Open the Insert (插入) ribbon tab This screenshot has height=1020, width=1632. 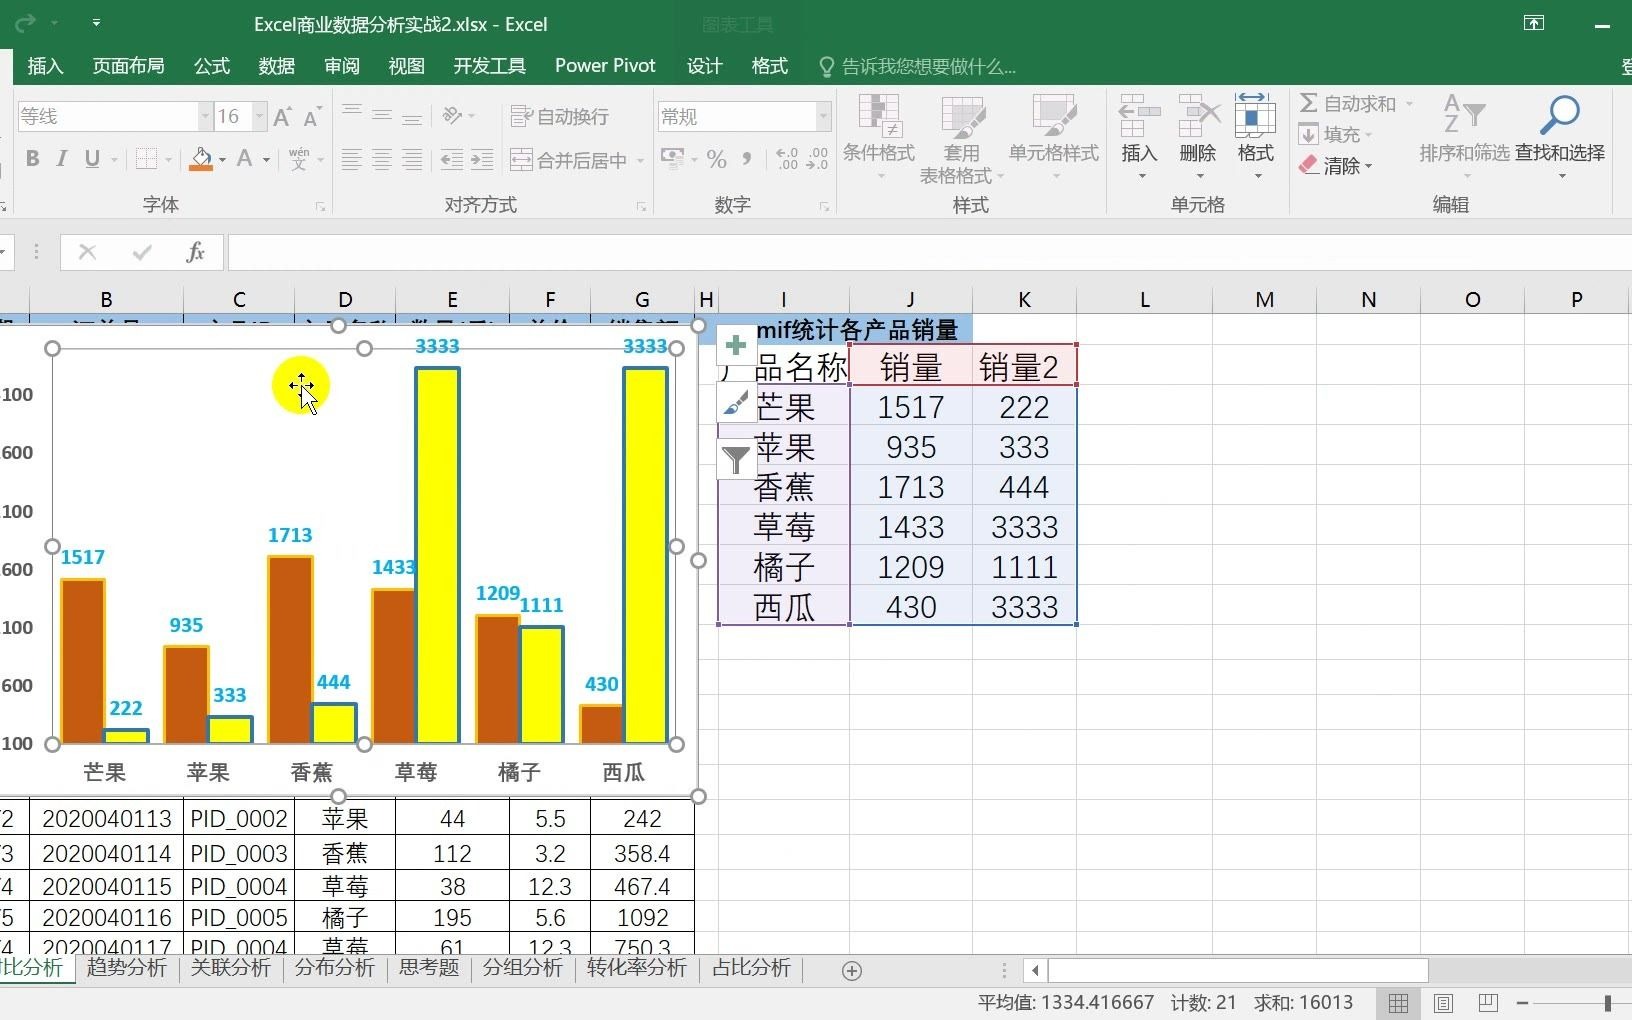click(x=45, y=66)
